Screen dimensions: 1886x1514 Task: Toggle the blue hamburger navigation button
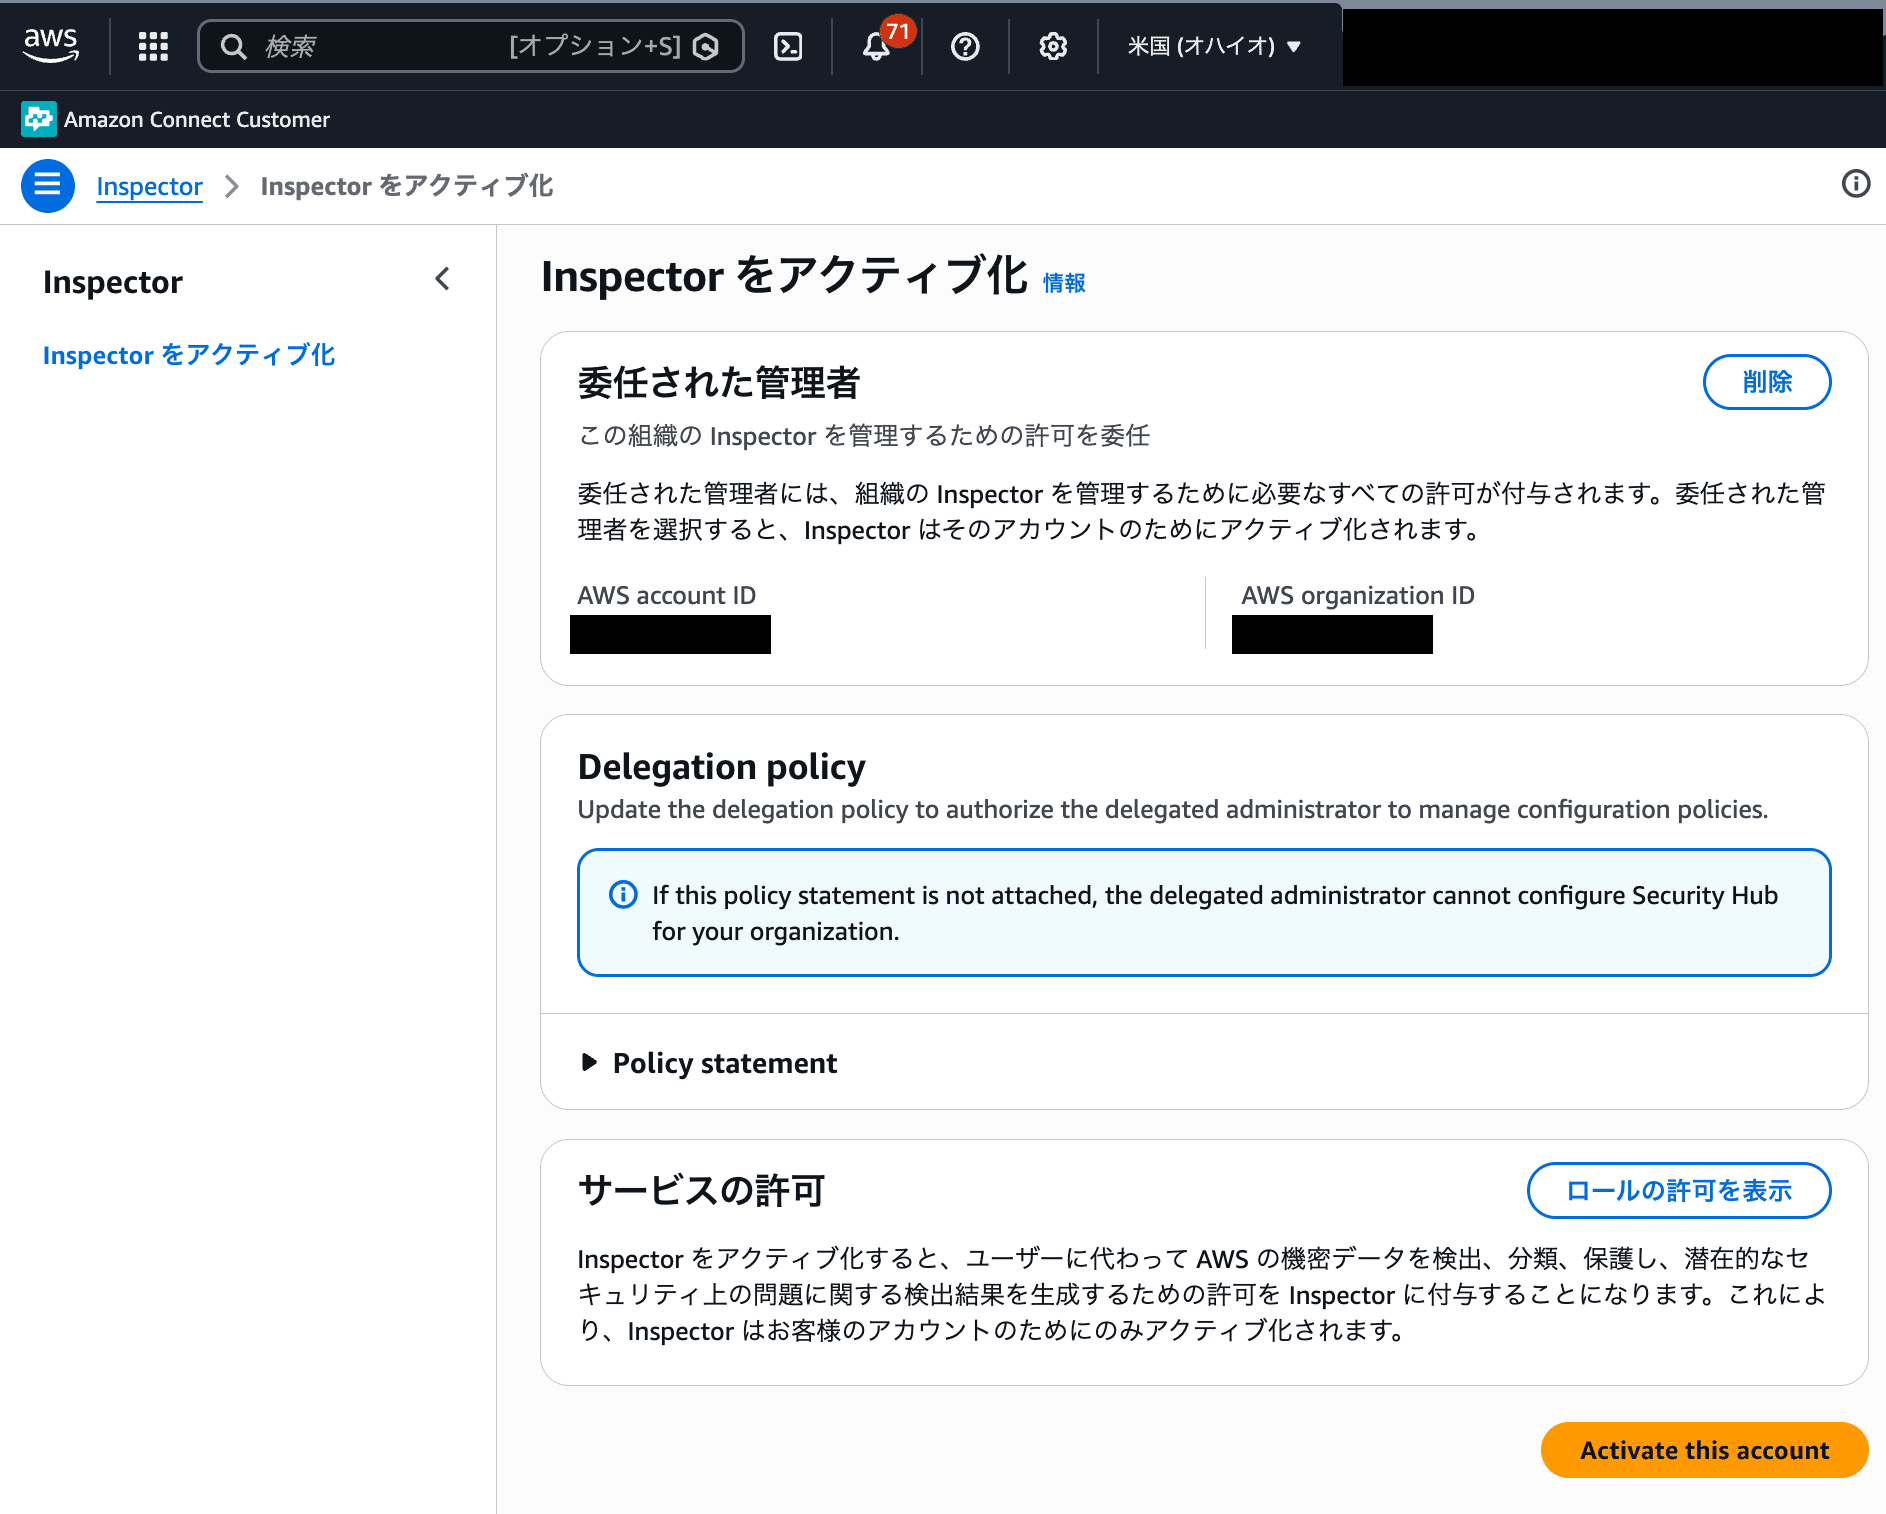[x=48, y=186]
